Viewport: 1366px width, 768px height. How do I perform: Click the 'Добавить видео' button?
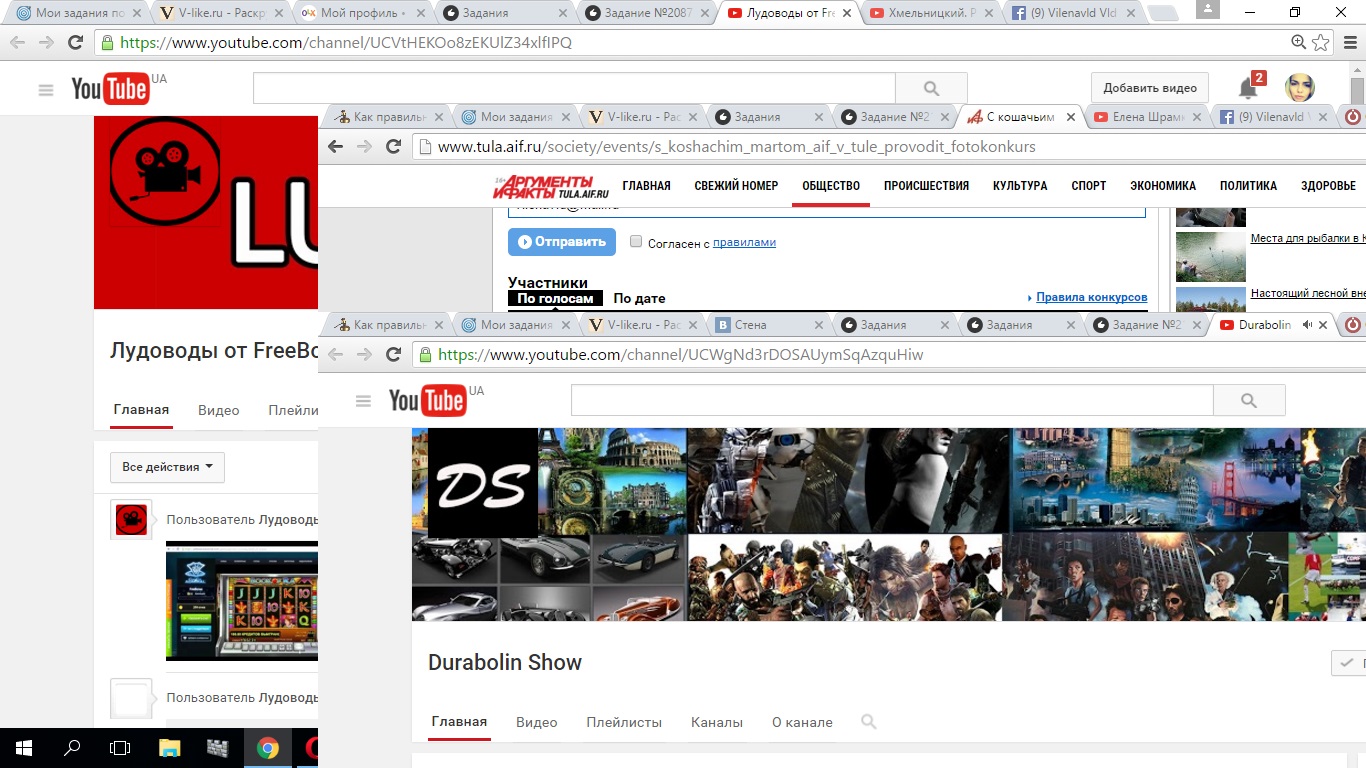coord(1149,88)
